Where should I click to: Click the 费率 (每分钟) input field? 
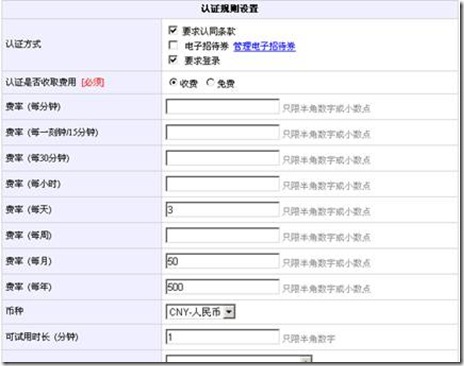tap(222, 107)
